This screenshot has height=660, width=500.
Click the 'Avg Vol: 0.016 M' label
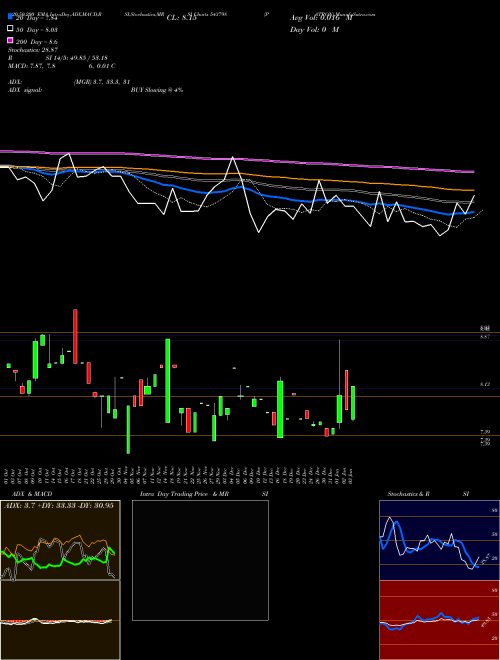[321, 18]
